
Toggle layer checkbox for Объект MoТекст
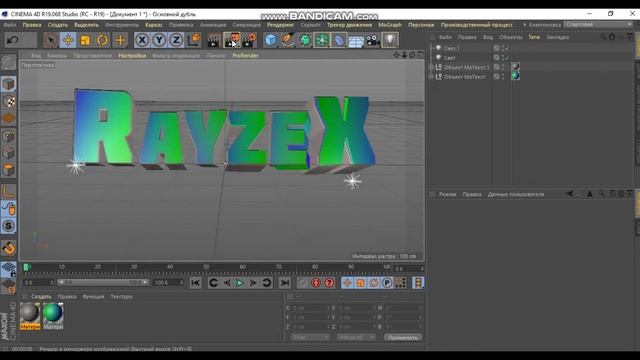click(x=496, y=76)
